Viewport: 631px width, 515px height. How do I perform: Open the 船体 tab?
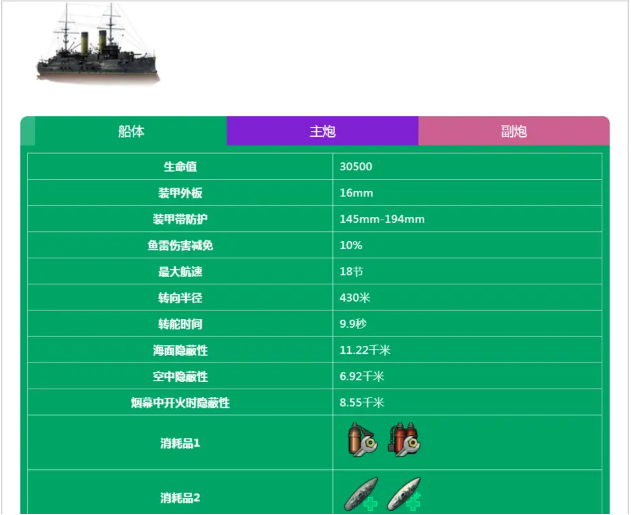tap(131, 131)
